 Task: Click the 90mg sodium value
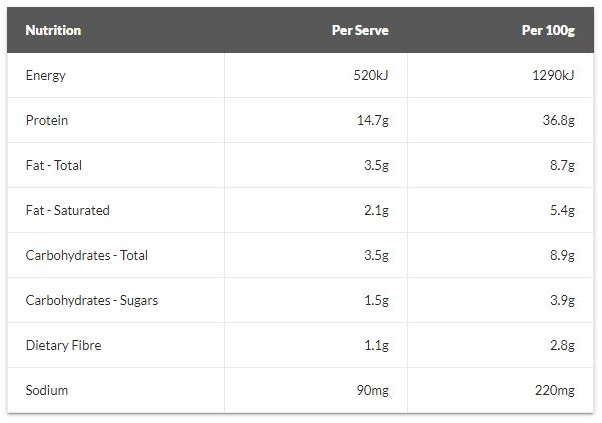tap(372, 390)
